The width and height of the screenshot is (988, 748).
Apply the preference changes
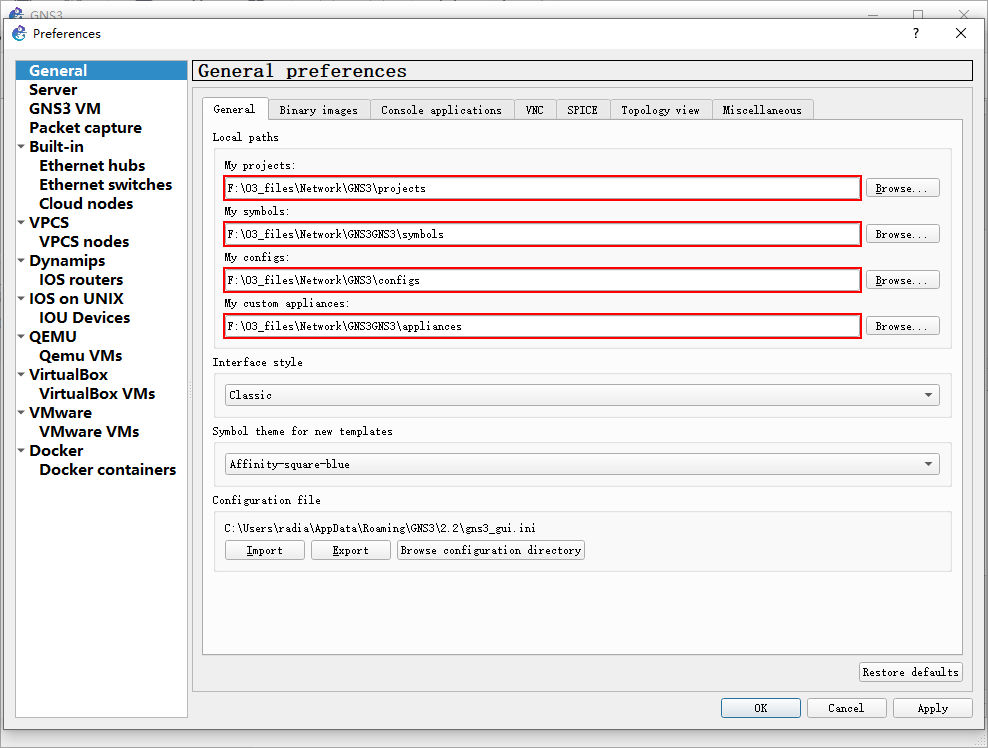tap(933, 708)
